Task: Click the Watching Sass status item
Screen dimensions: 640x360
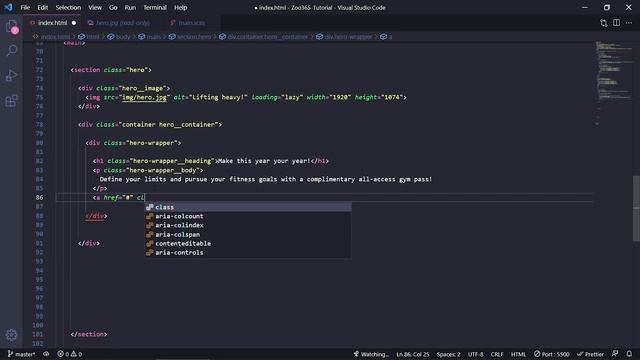Action: tap(371, 354)
